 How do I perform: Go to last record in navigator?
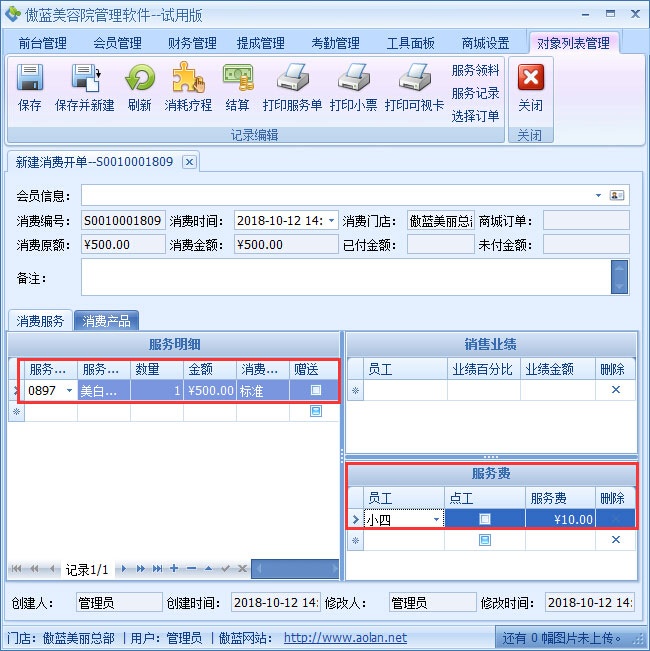tap(157, 568)
